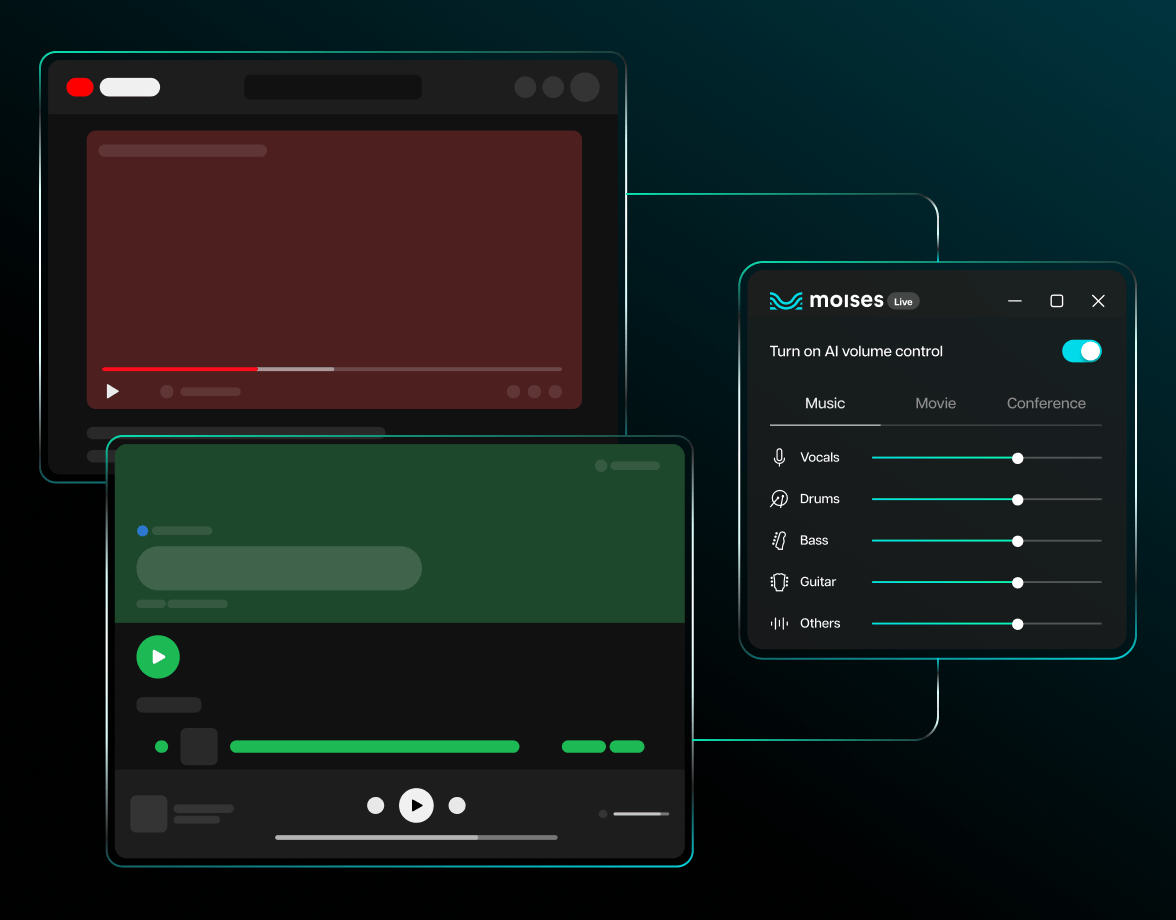This screenshot has height=920, width=1176.
Task: Open the large profile avatar in video window
Action: [584, 87]
